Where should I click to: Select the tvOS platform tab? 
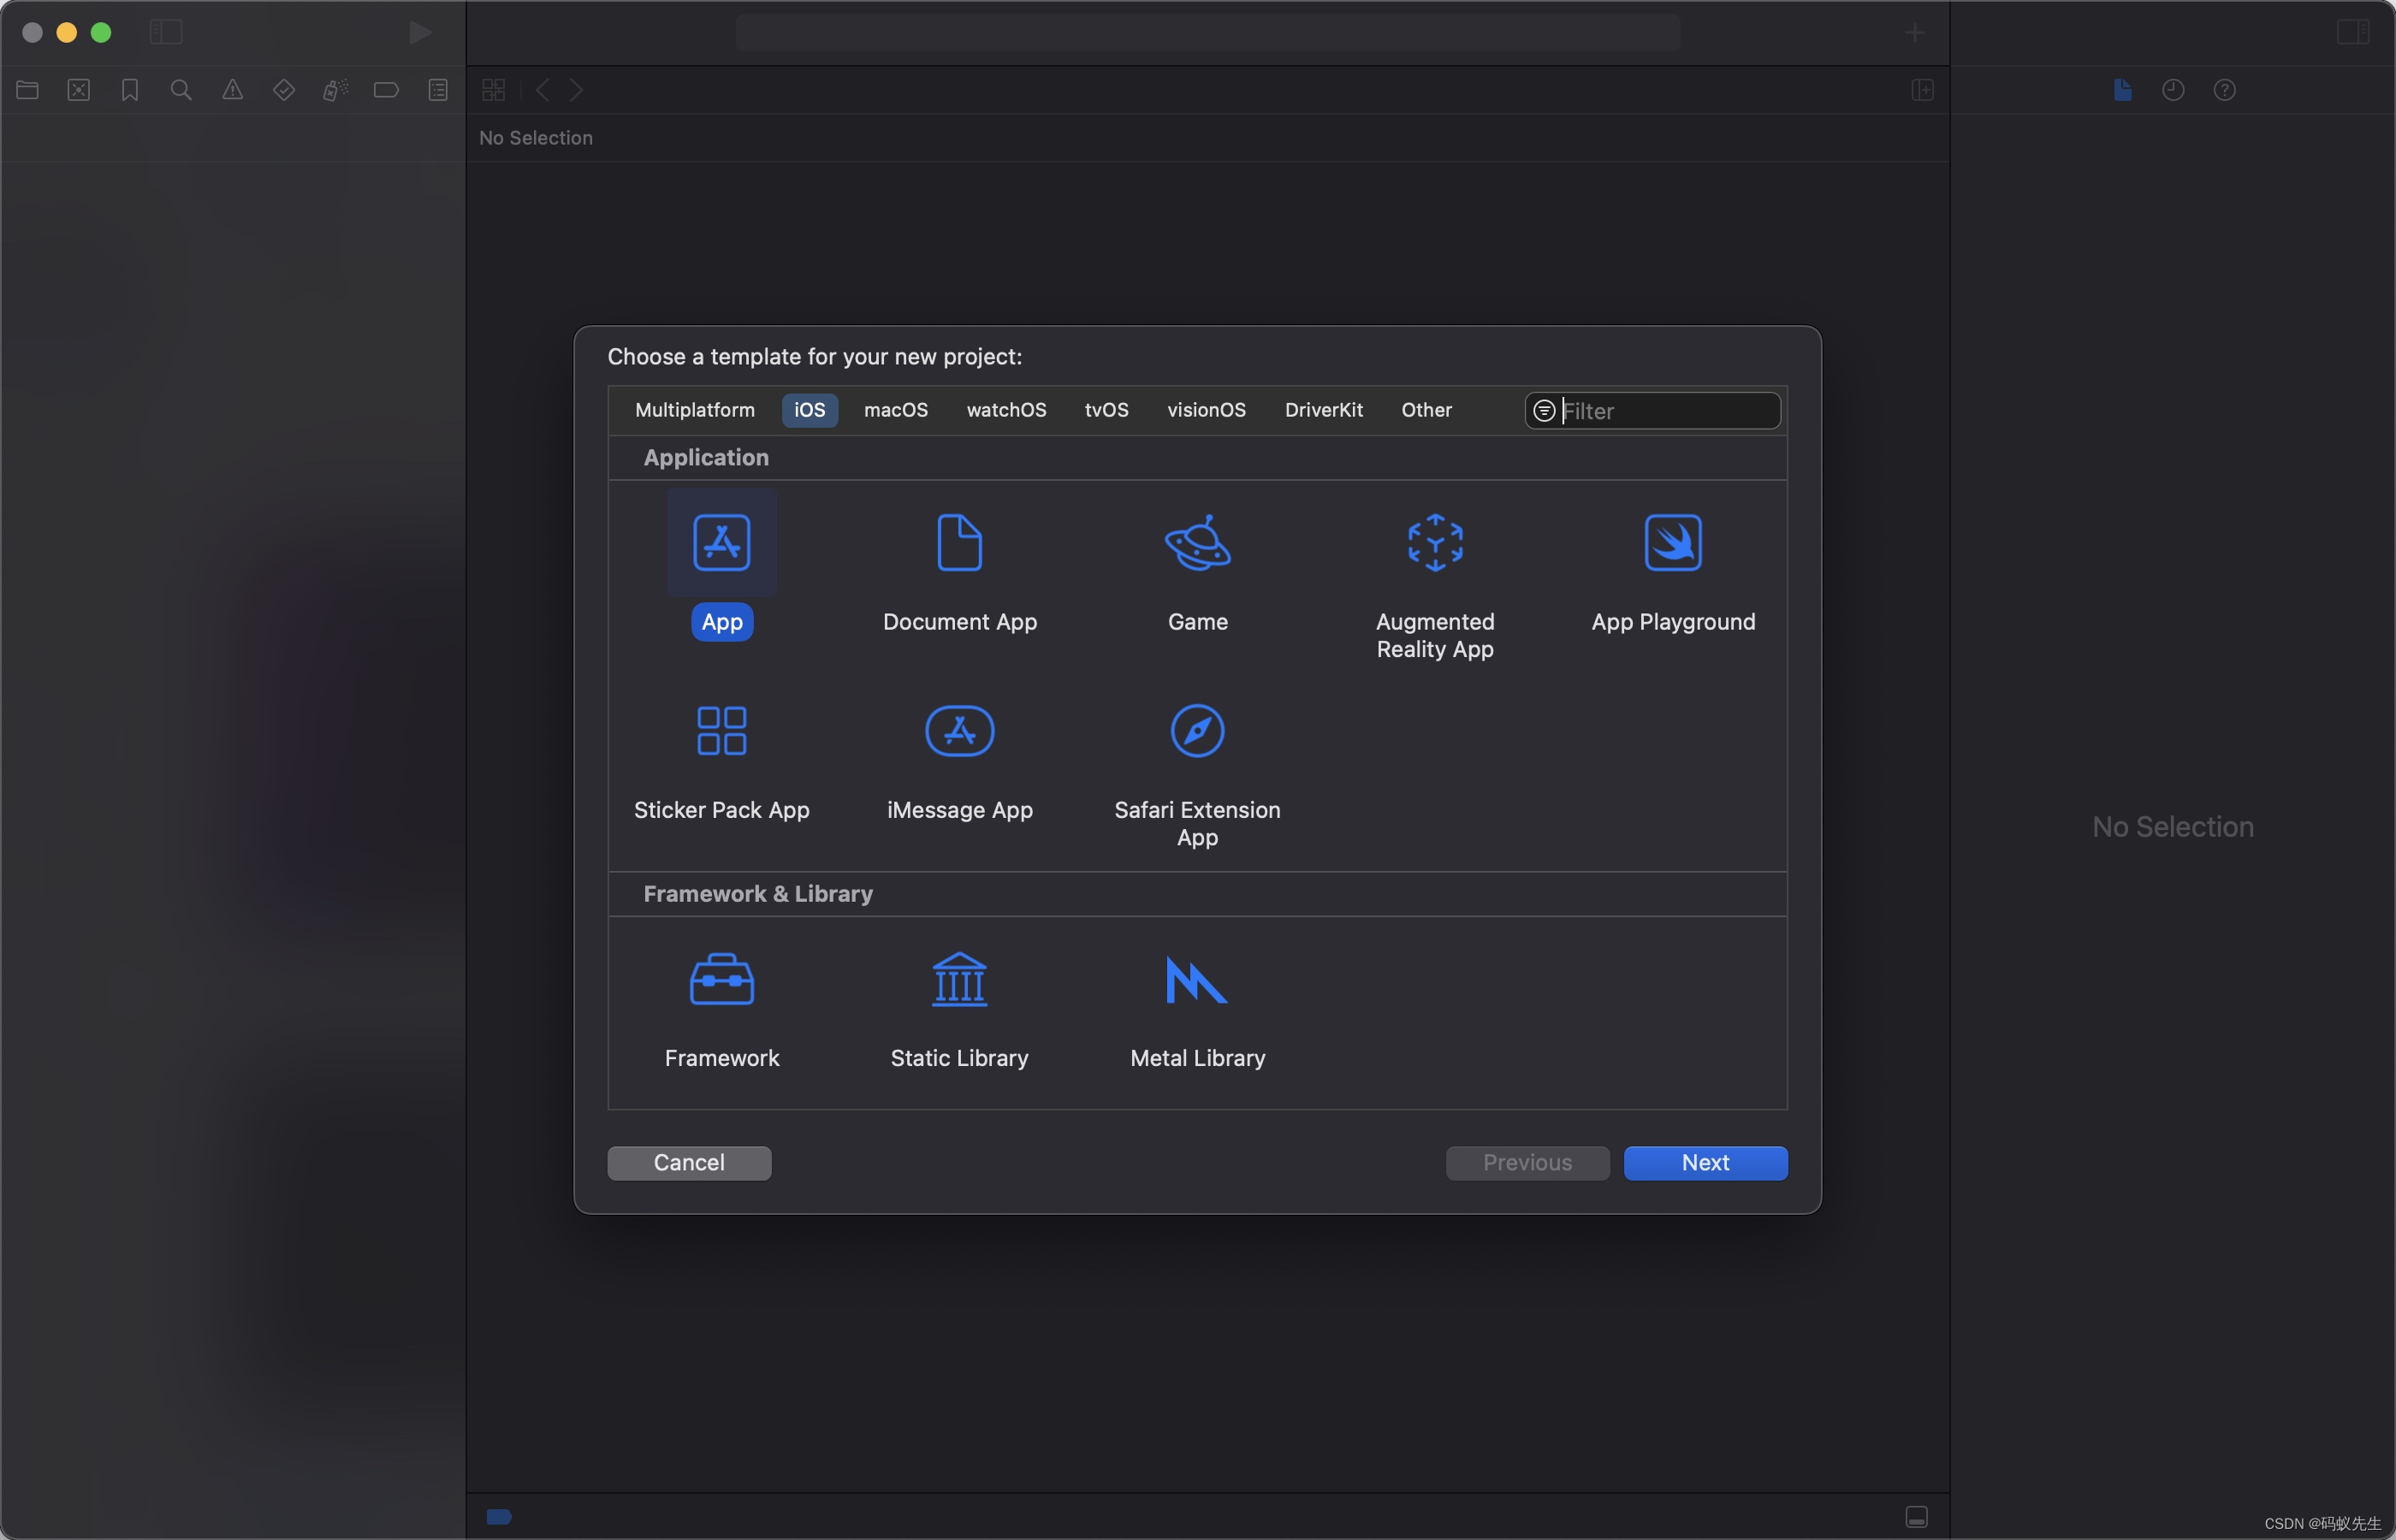1106,409
